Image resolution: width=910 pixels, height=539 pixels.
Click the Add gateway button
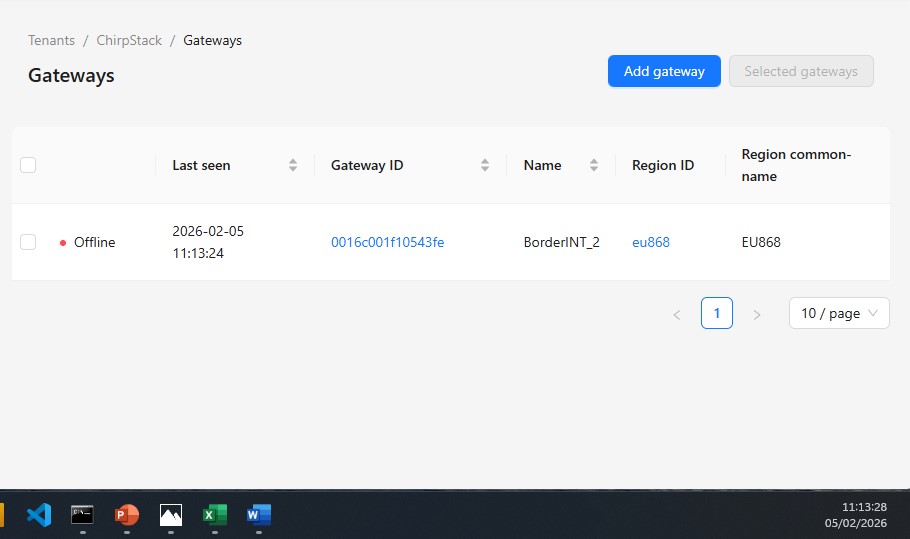click(x=664, y=71)
